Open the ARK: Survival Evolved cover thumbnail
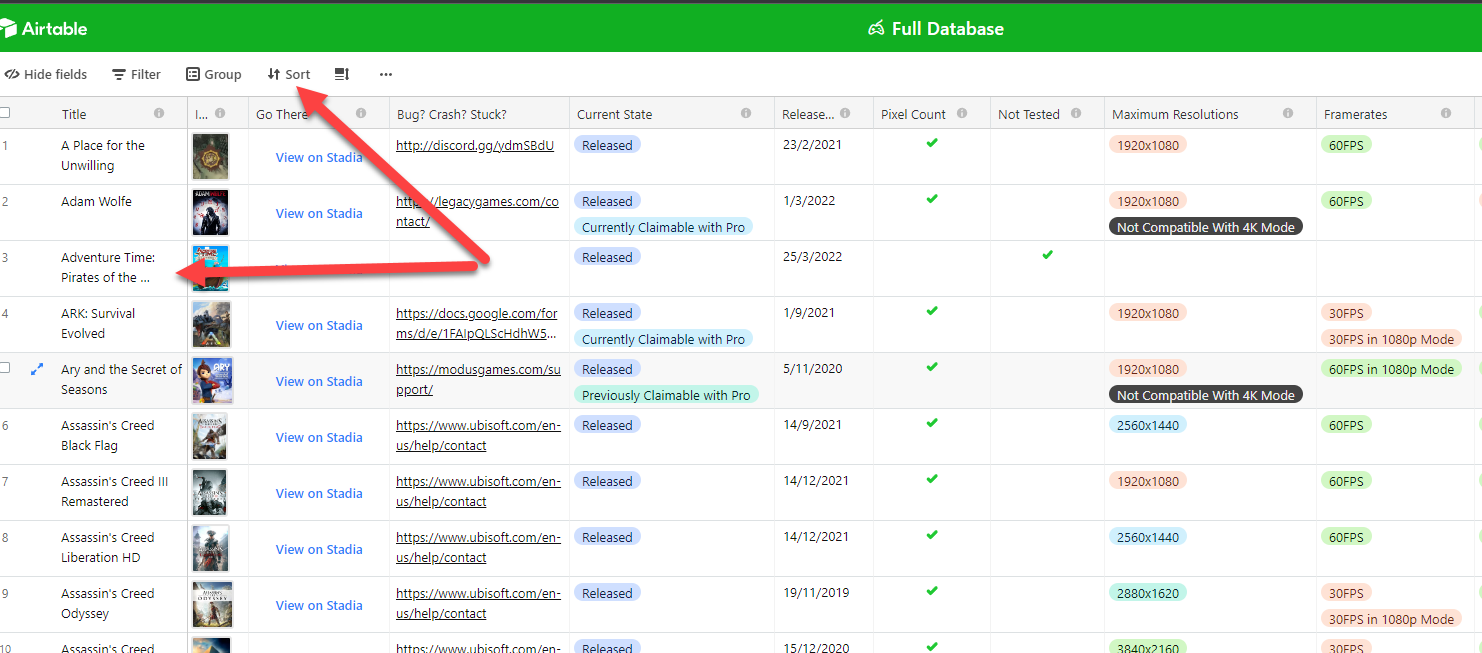 (x=211, y=325)
